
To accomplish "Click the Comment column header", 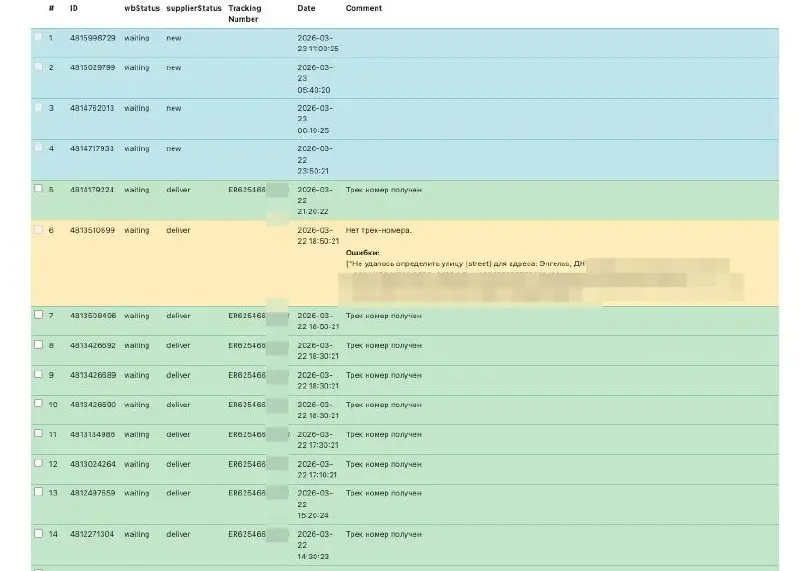I will 364,8.
